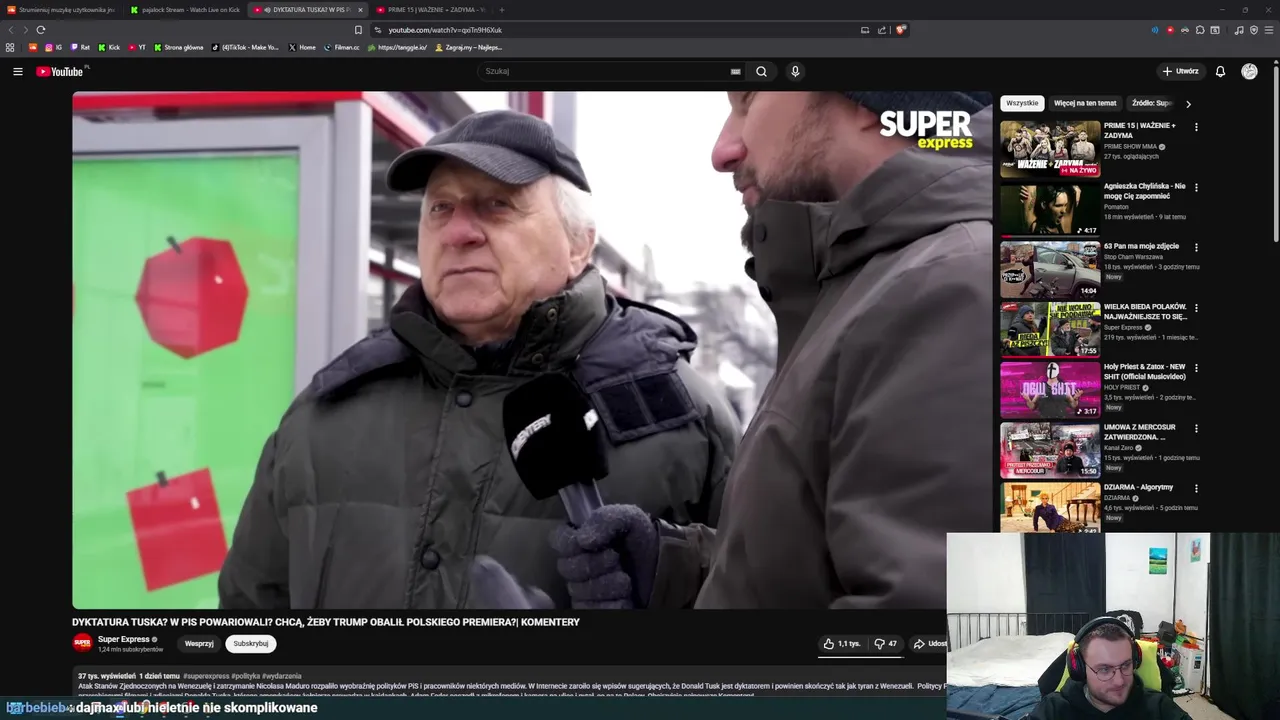Image resolution: width=1280 pixels, height=720 pixels.
Task: Open the Super Express channel name link
Action: coord(123,639)
